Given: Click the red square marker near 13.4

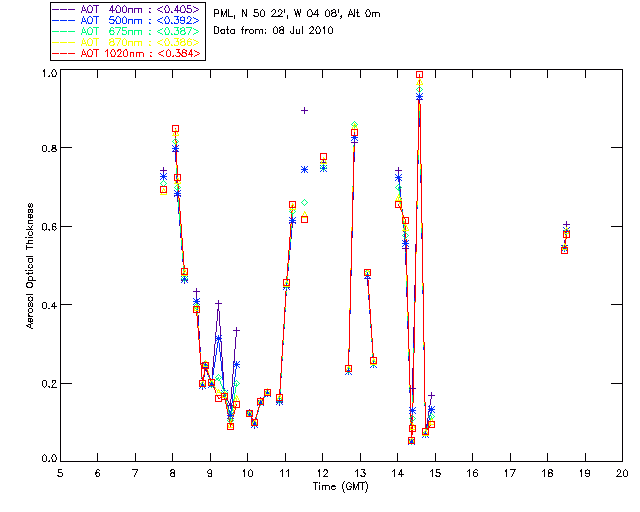Looking at the screenshot, I should click(x=373, y=361).
